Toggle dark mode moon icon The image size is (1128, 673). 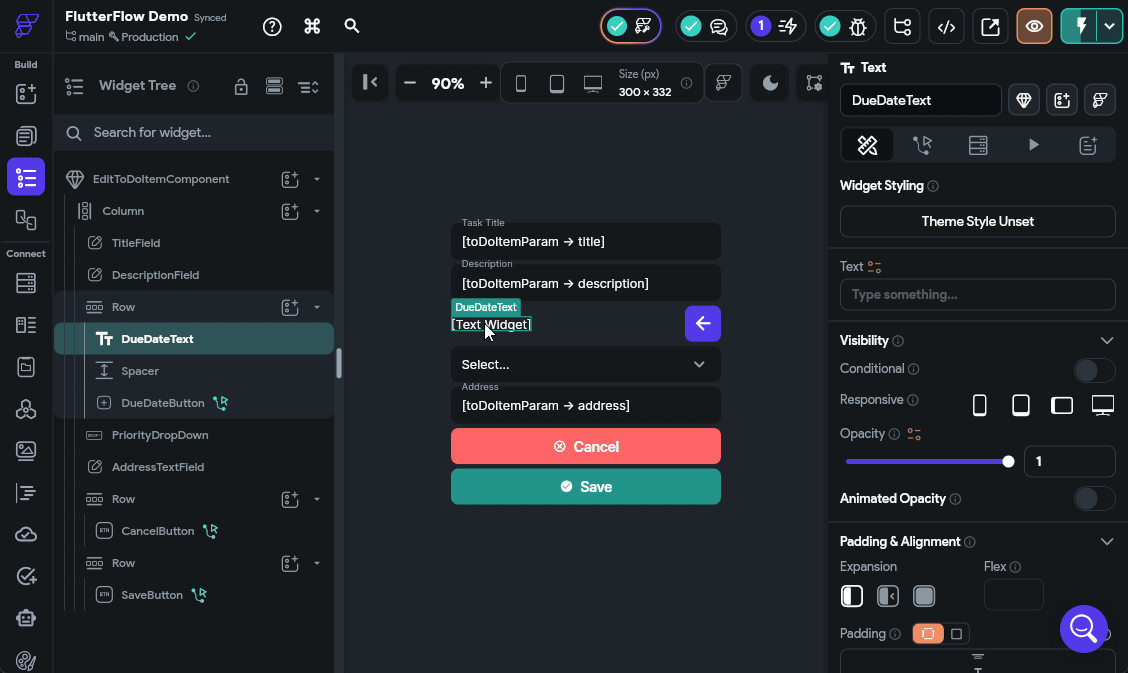(x=770, y=83)
